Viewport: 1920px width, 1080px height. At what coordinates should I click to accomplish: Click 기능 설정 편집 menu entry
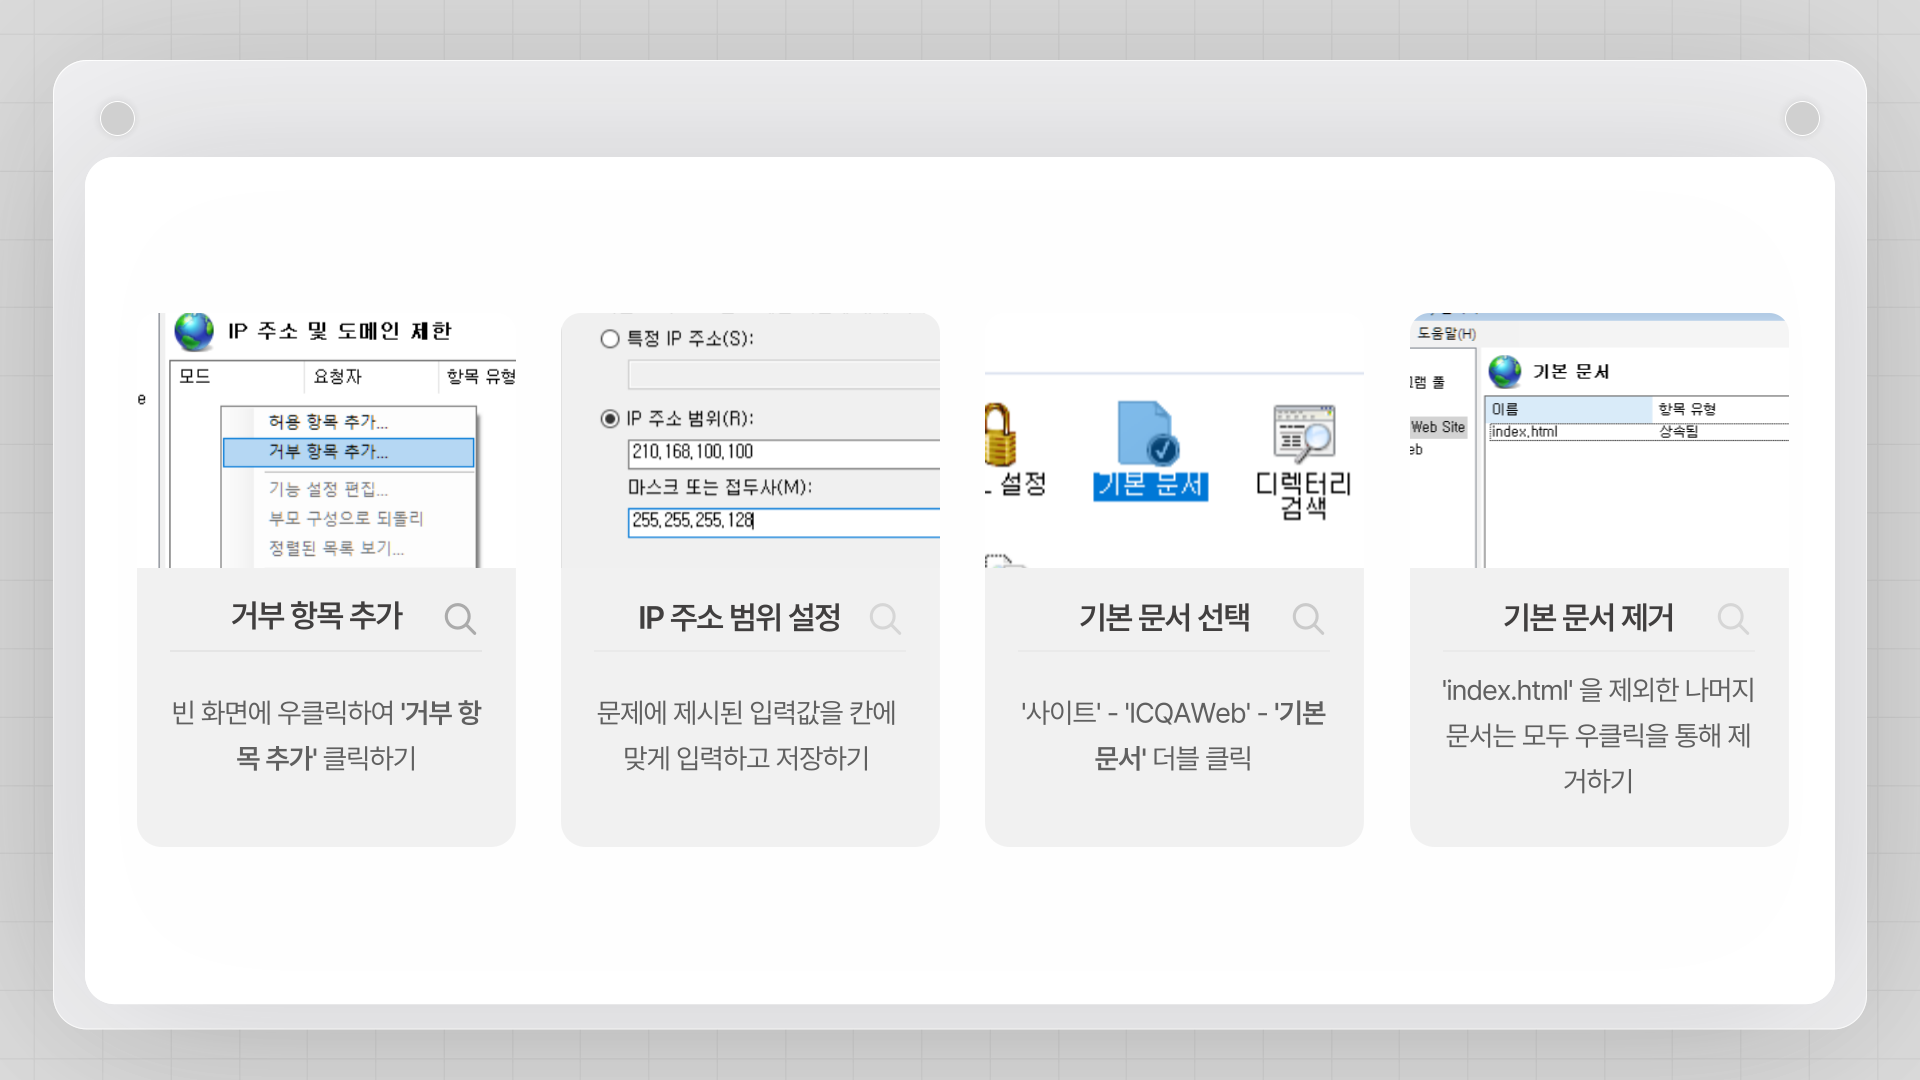(328, 489)
